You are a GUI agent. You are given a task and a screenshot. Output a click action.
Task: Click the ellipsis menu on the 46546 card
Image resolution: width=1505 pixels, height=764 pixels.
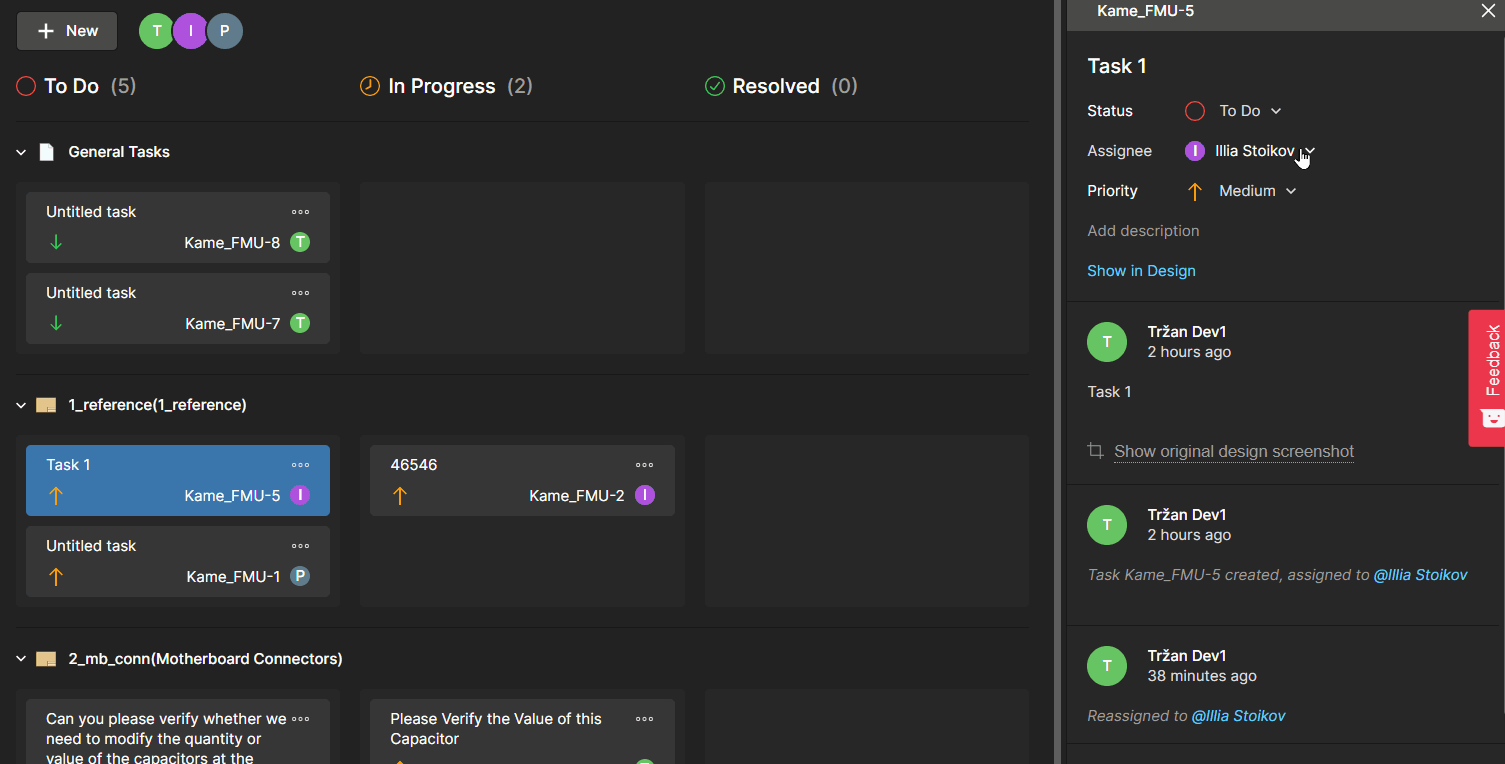pyautogui.click(x=644, y=465)
